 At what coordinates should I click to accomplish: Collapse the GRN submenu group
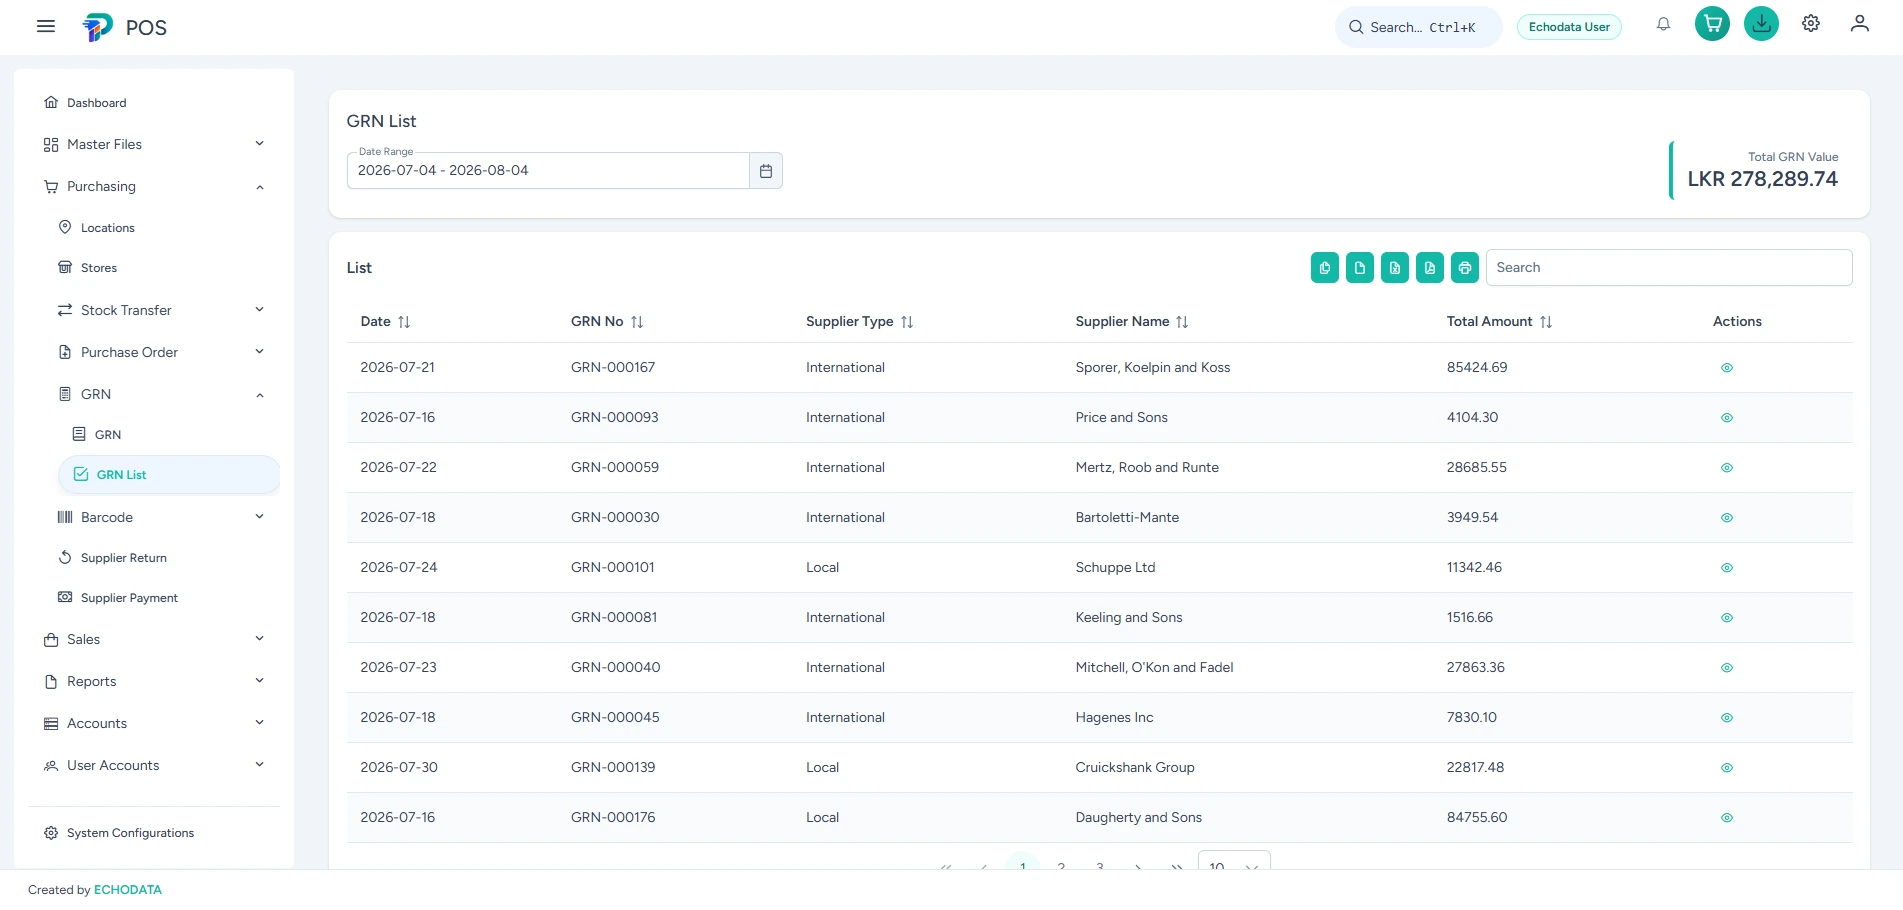161,394
